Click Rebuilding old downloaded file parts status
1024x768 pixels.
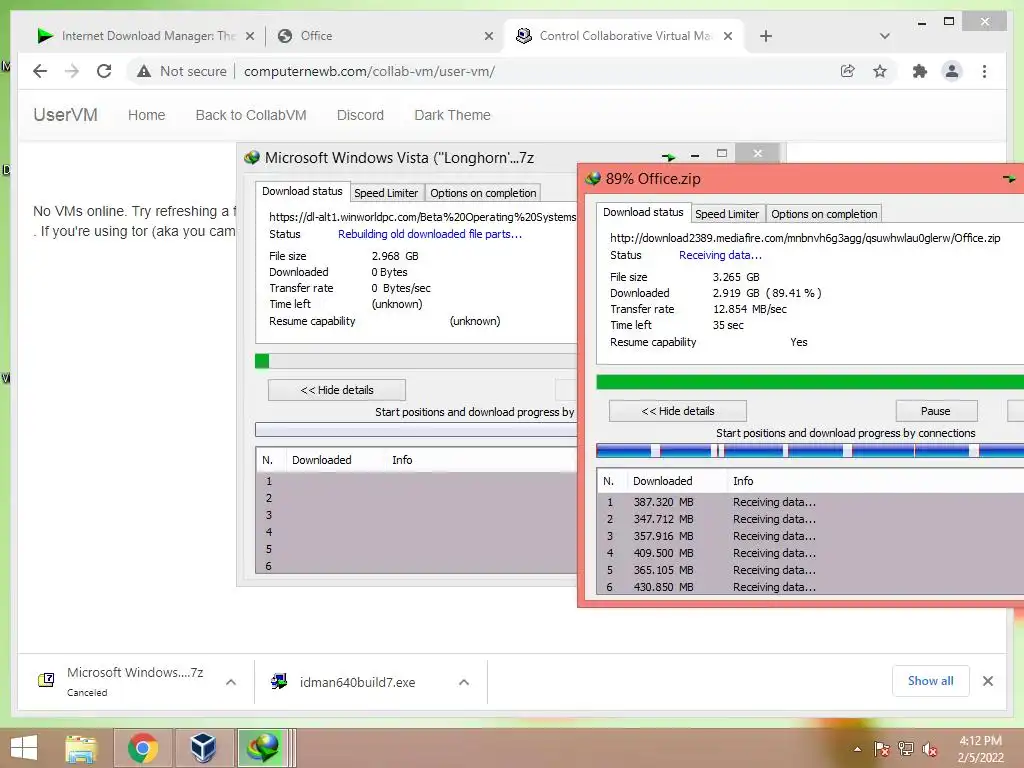(430, 234)
